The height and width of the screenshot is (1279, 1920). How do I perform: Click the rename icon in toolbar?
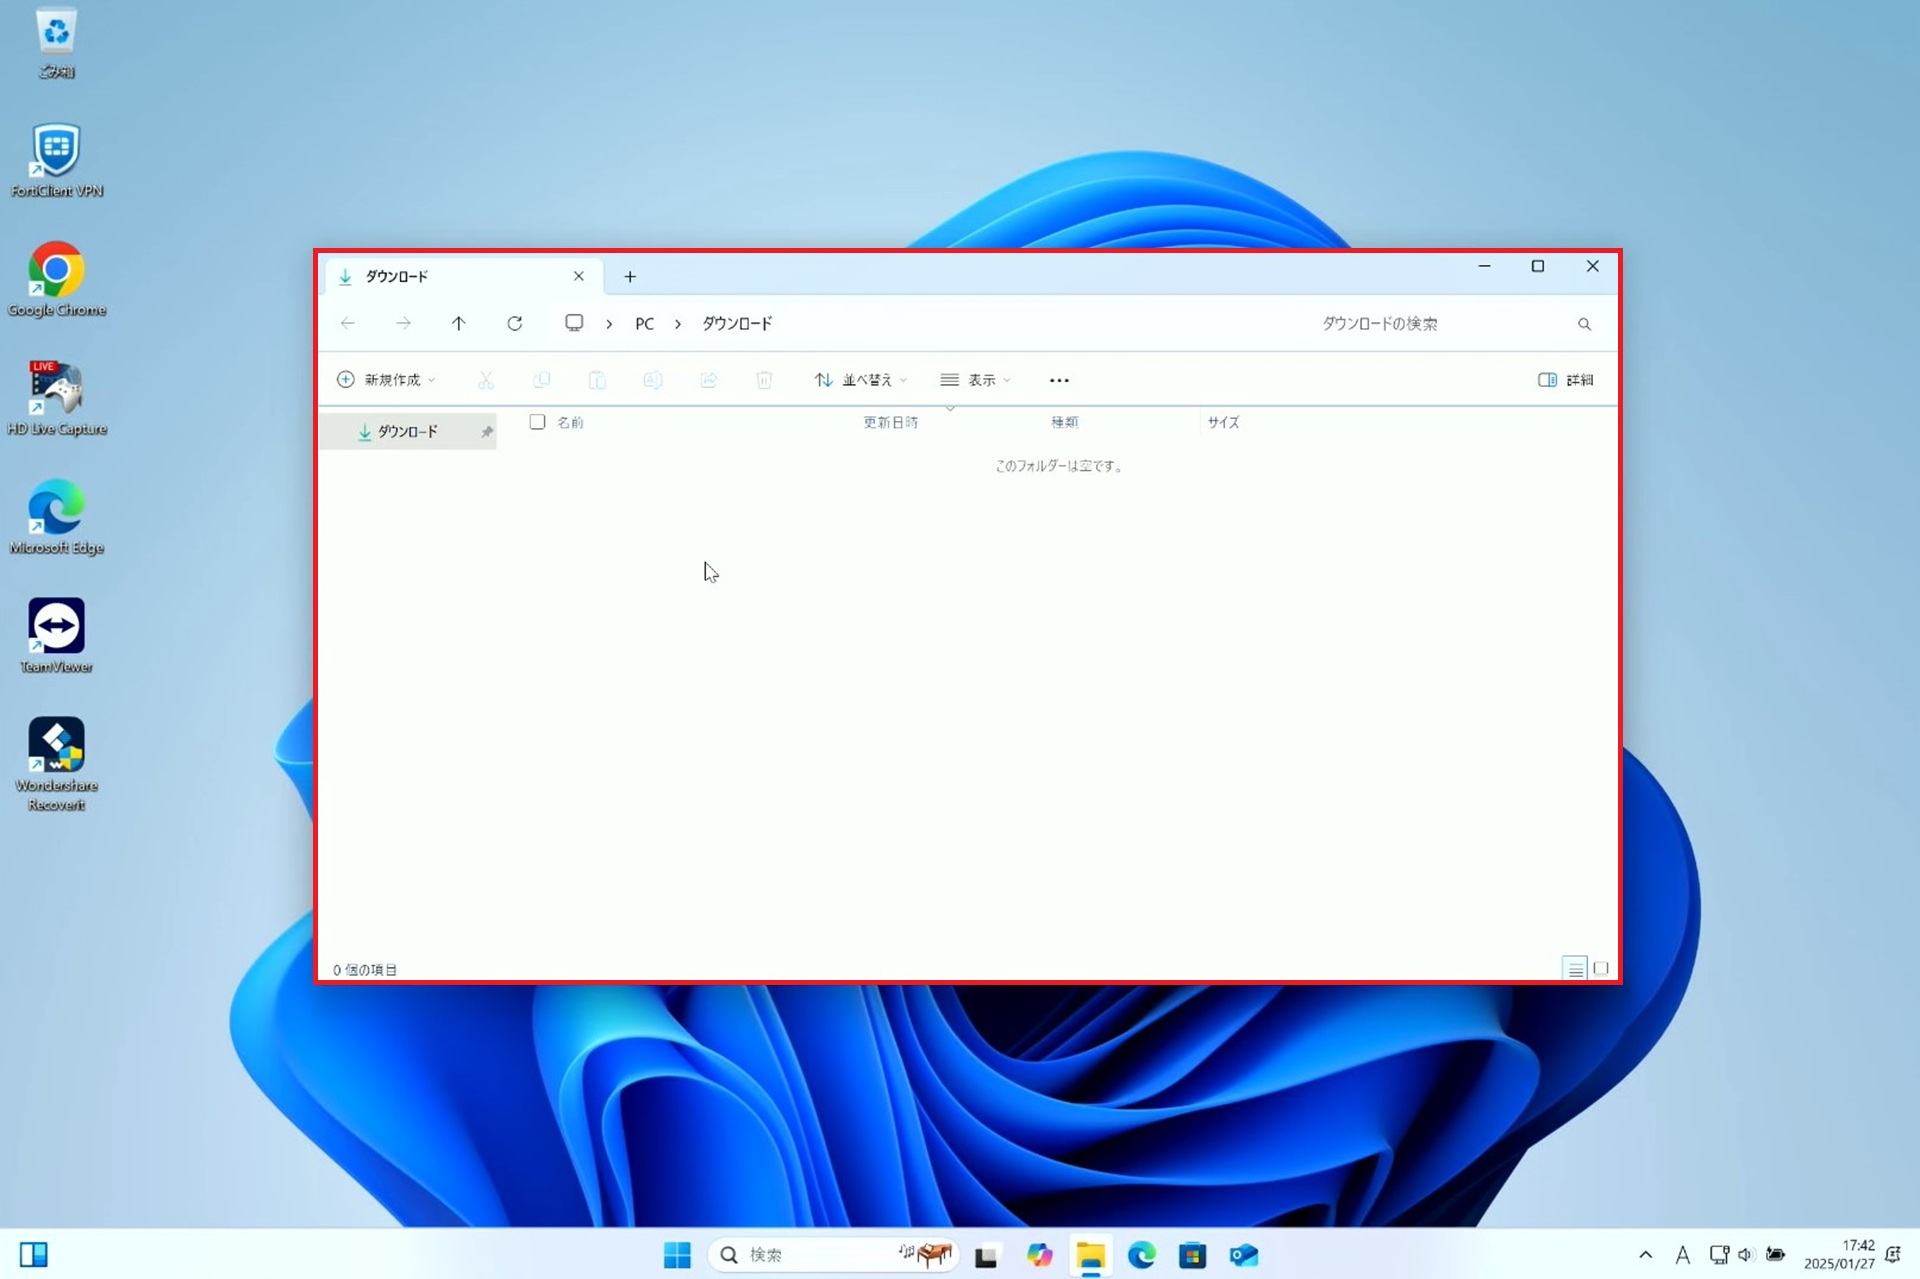[653, 380]
